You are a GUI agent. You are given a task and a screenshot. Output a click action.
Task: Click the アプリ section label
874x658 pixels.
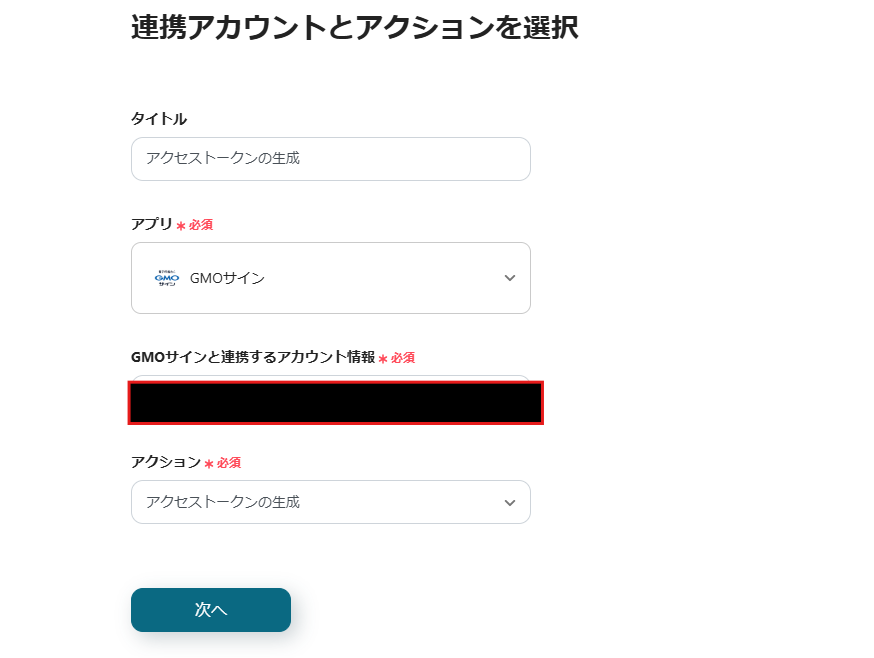pyautogui.click(x=150, y=224)
